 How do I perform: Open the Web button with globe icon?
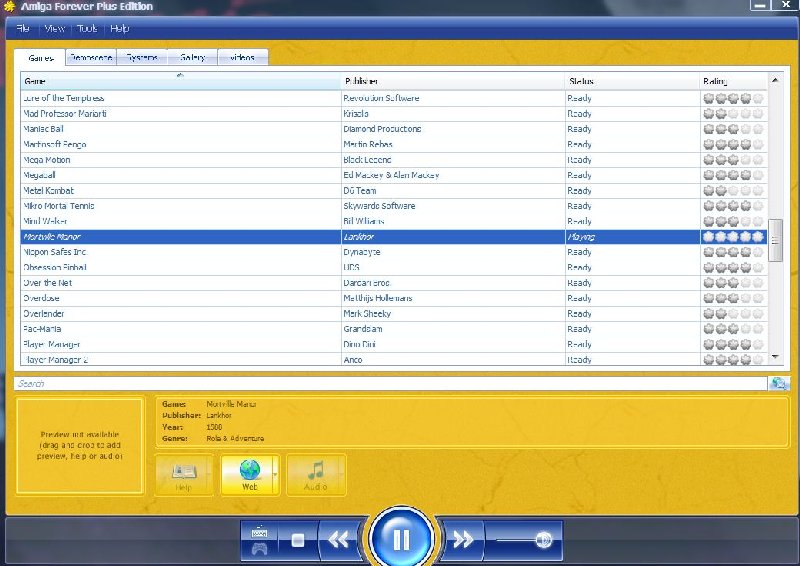249,475
